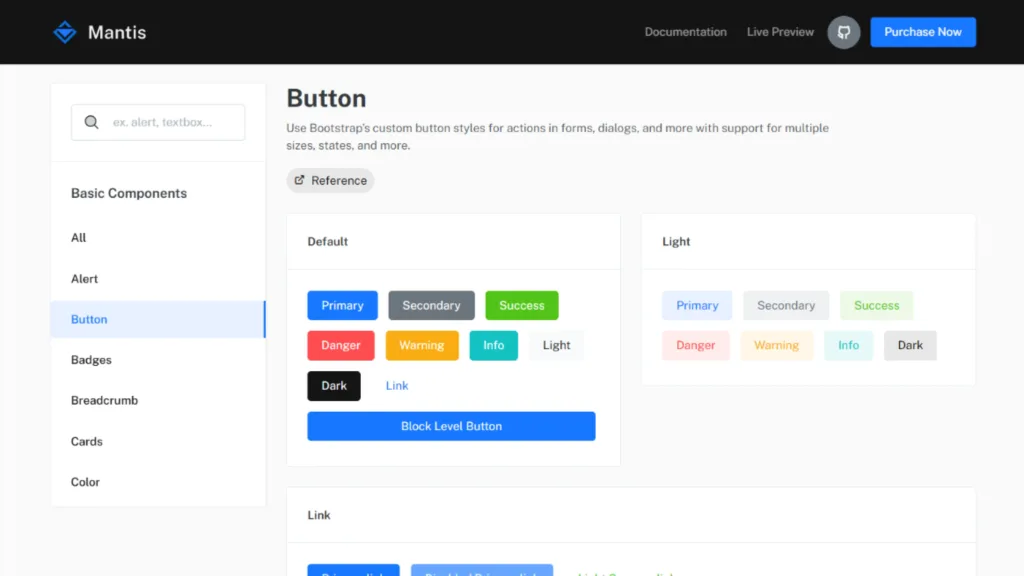The width and height of the screenshot is (1024, 576).
Task: Click the Purchase Now button
Action: 922,31
